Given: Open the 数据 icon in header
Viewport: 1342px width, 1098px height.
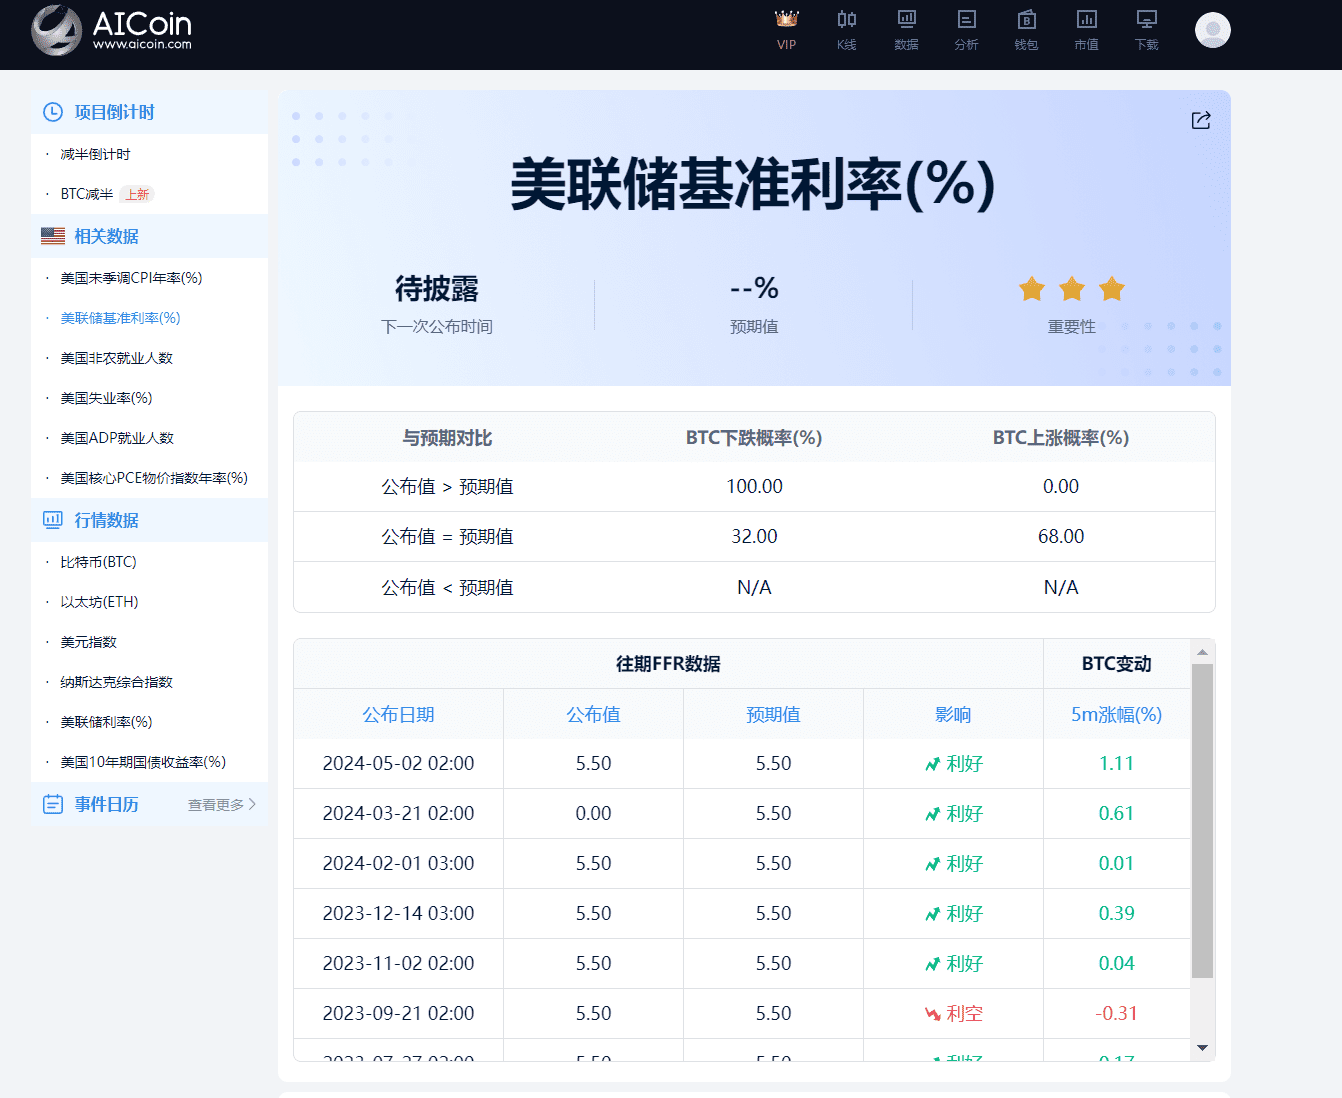Looking at the screenshot, I should point(907,19).
